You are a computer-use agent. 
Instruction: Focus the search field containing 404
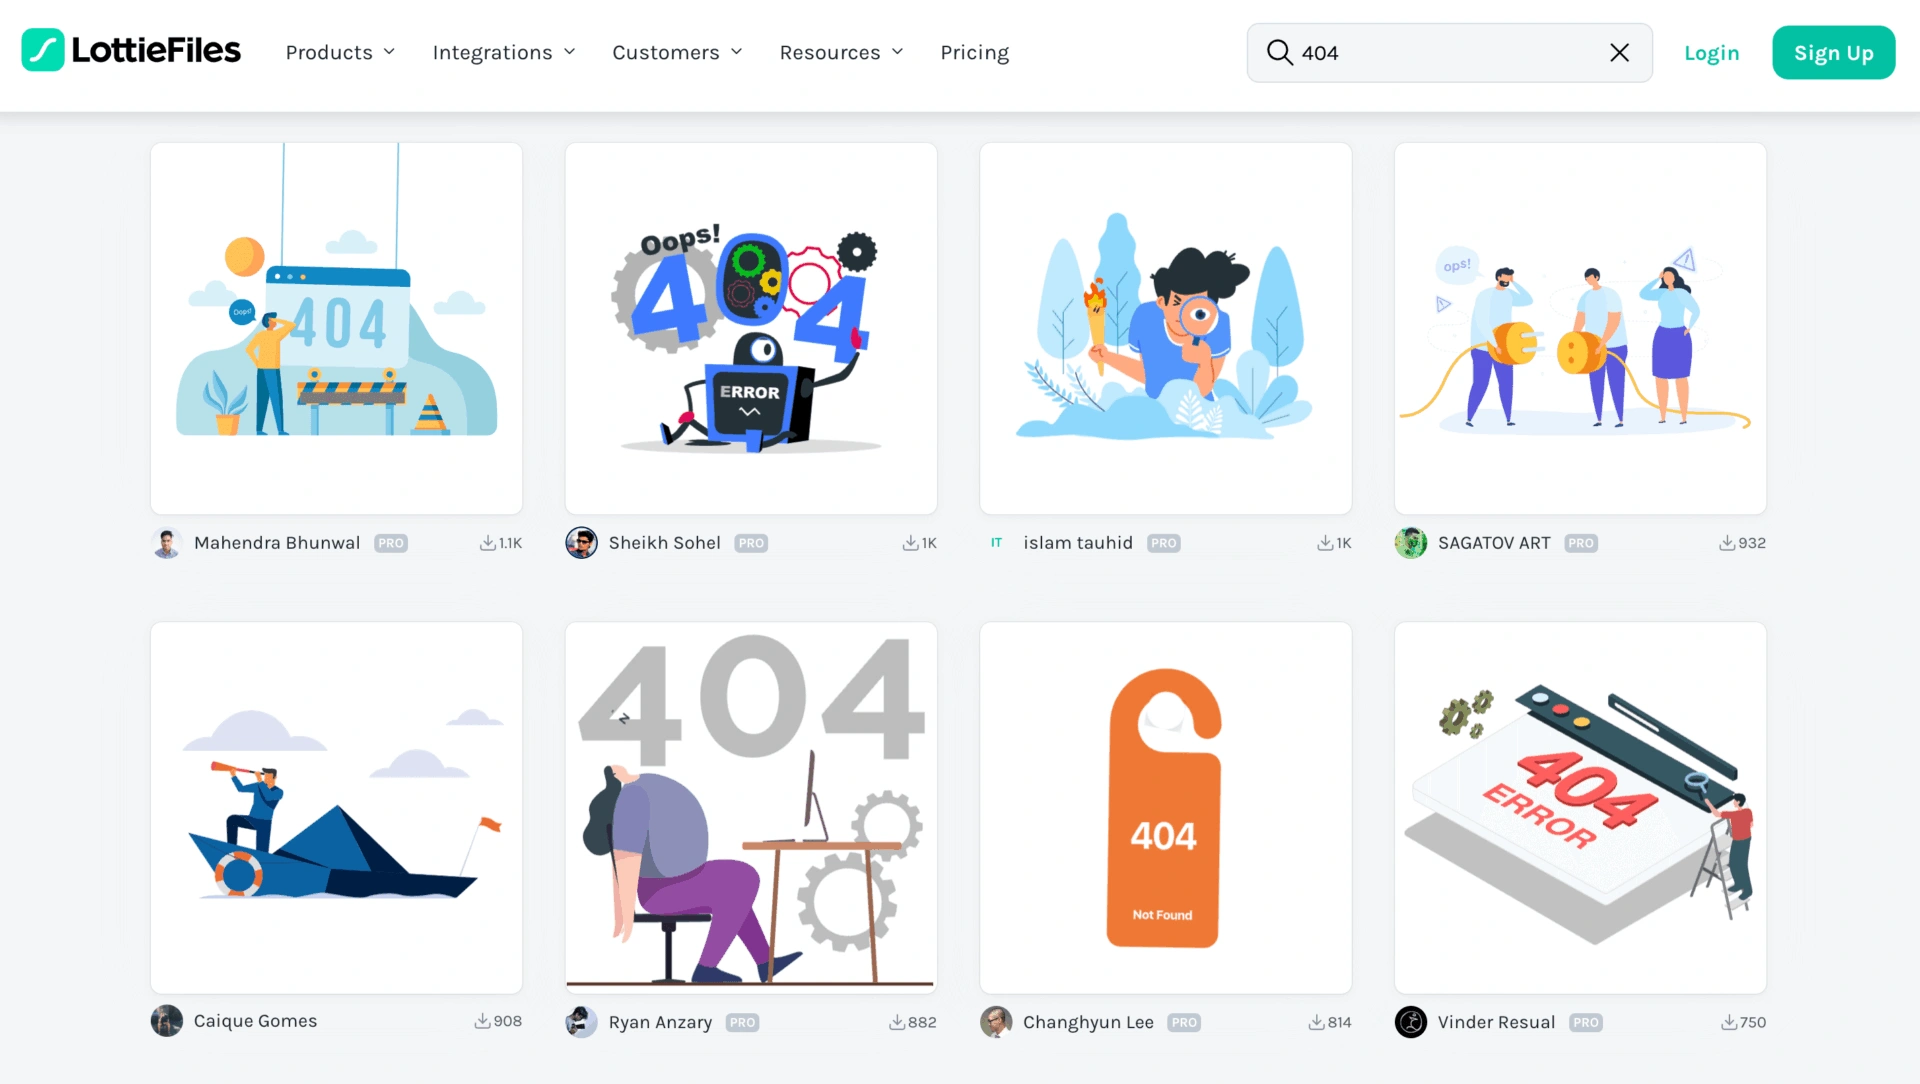[x=1449, y=52]
